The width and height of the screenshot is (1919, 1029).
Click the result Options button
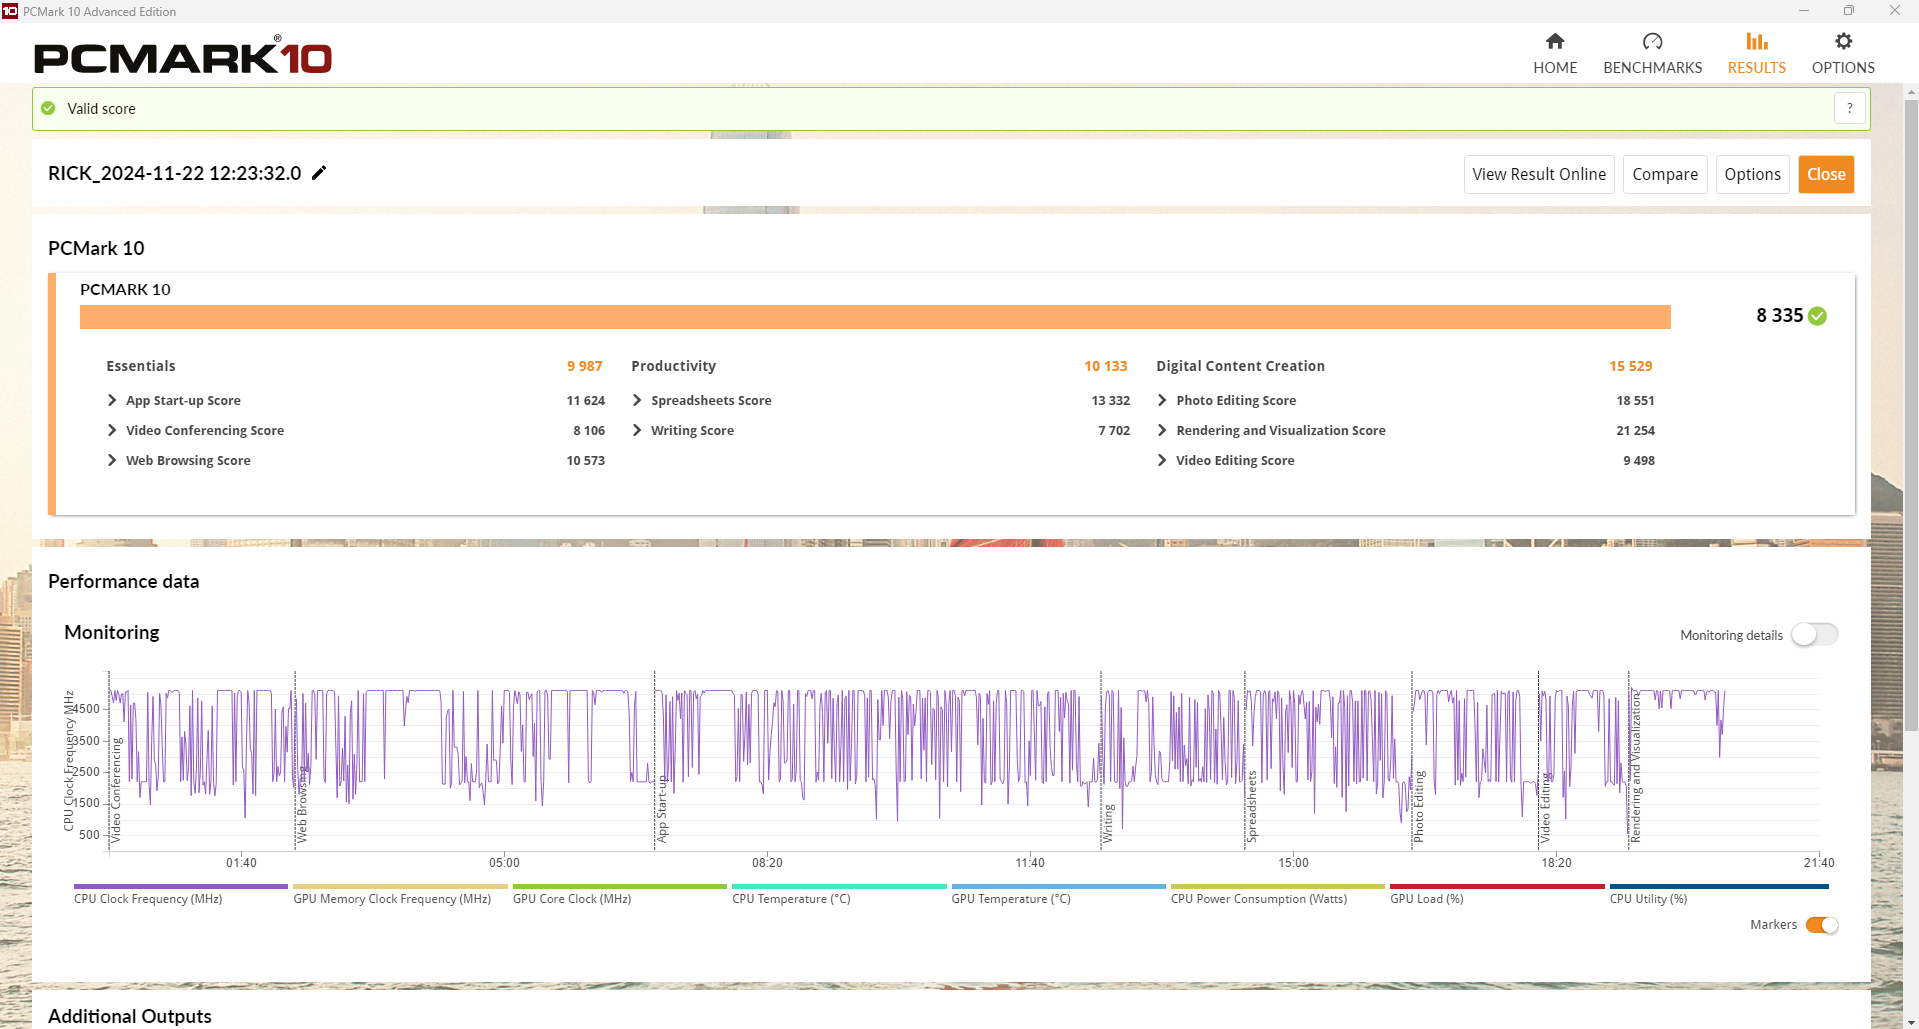coord(1752,174)
